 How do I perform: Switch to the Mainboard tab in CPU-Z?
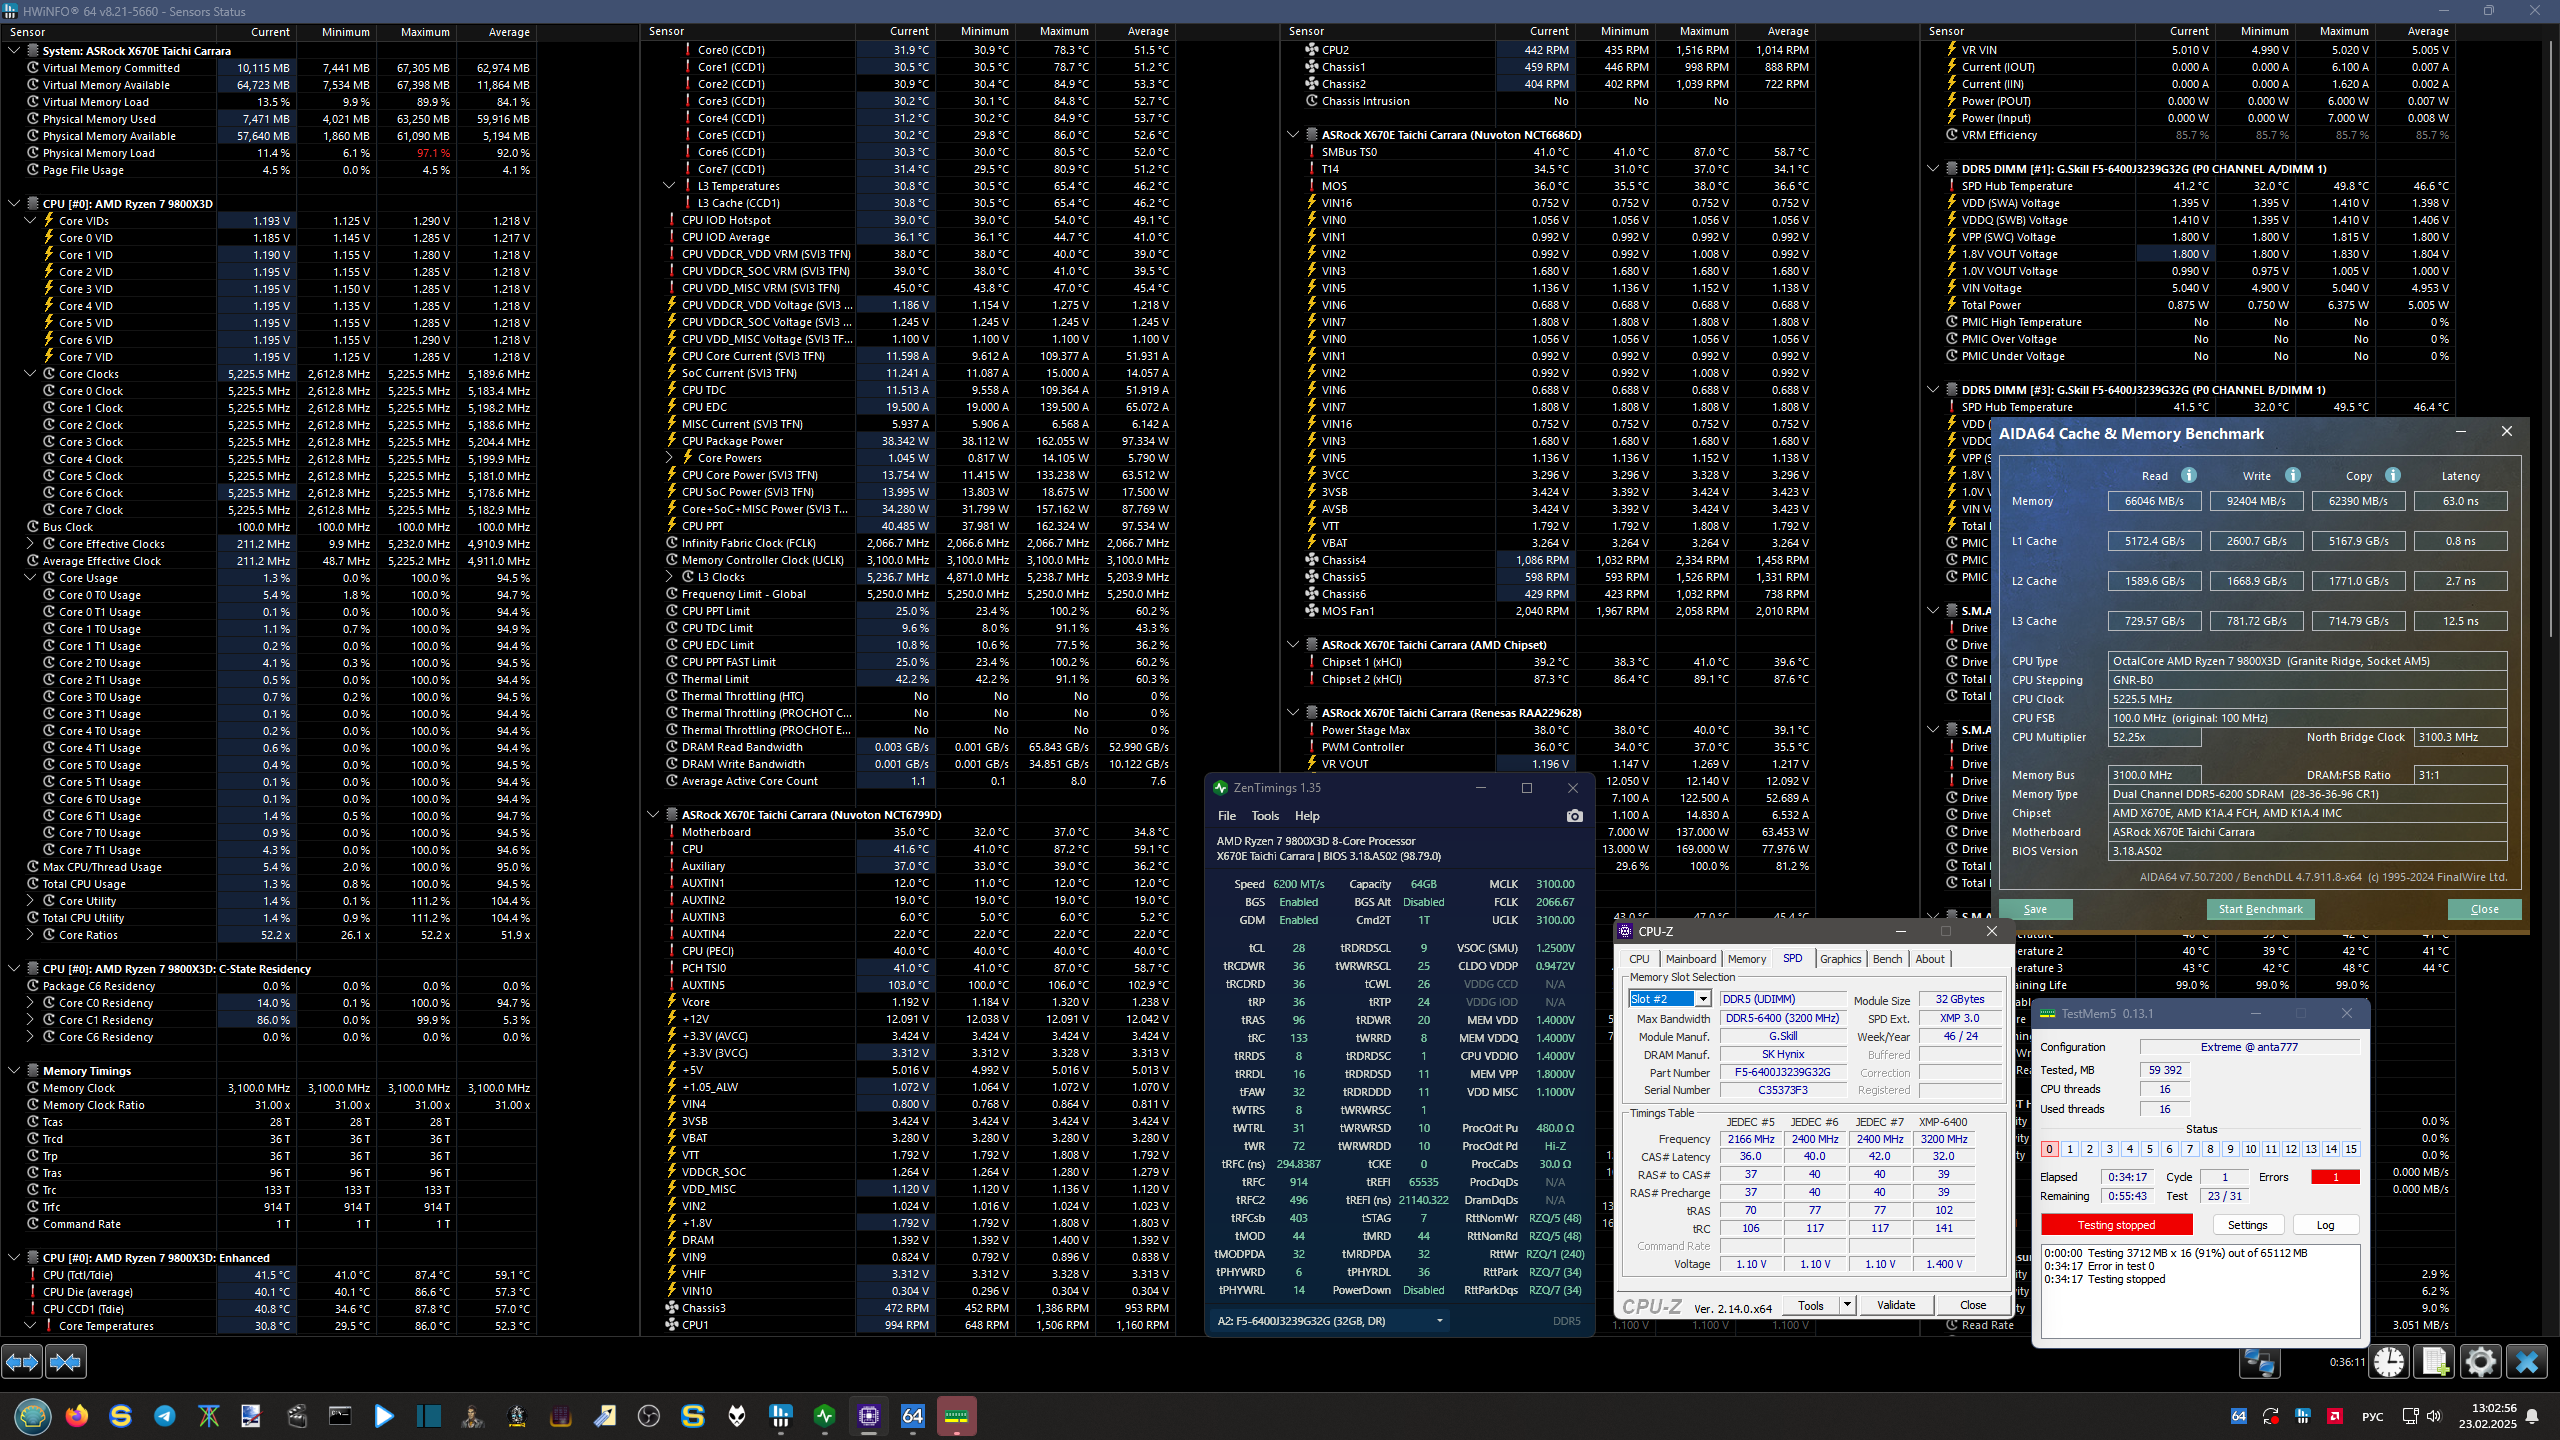click(1691, 959)
